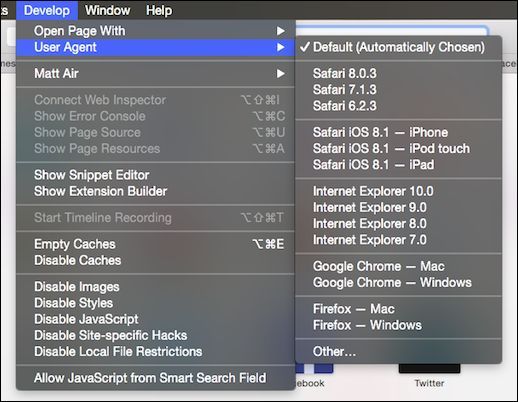Toggle Allow JavaScript from Smart Search Field
The image size is (518, 402).
click(x=155, y=378)
